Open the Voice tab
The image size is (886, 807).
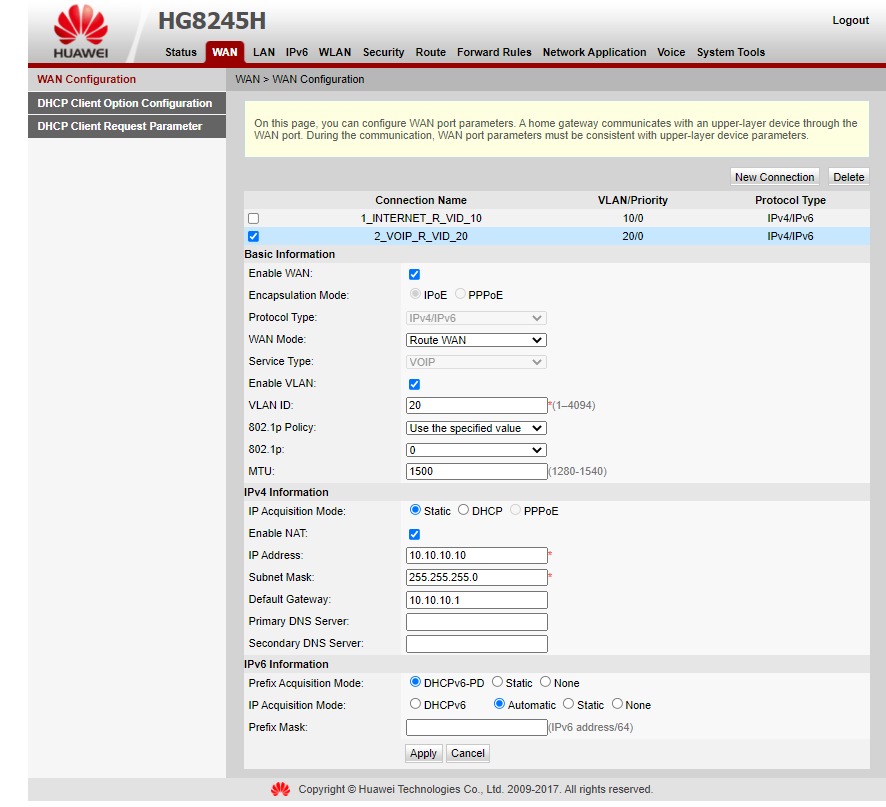(x=671, y=52)
